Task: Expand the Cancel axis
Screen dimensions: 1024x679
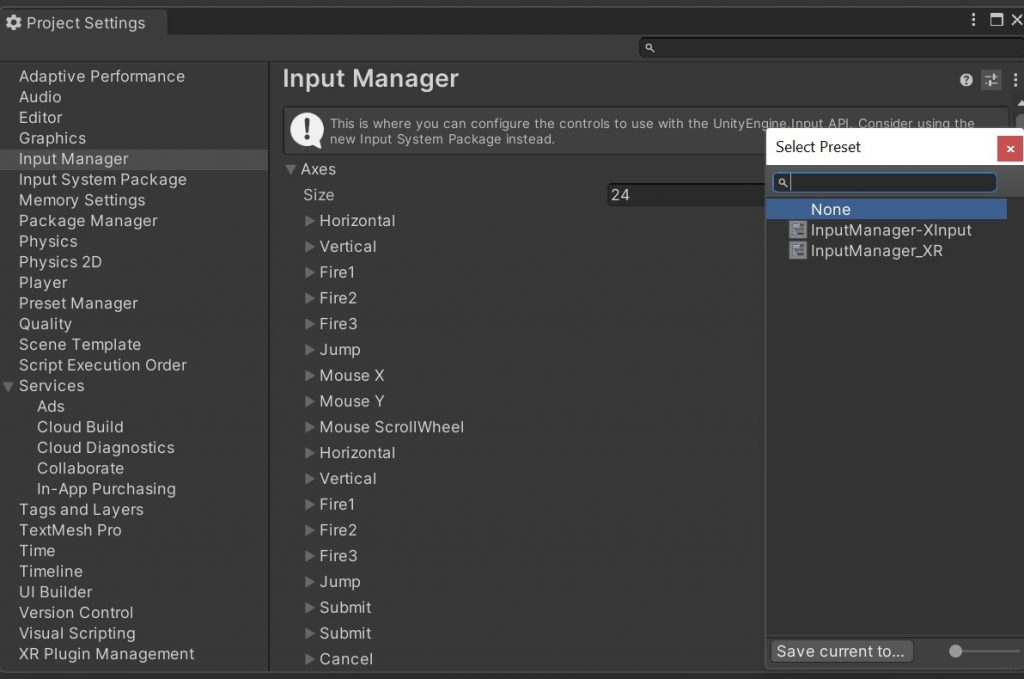Action: [x=310, y=659]
